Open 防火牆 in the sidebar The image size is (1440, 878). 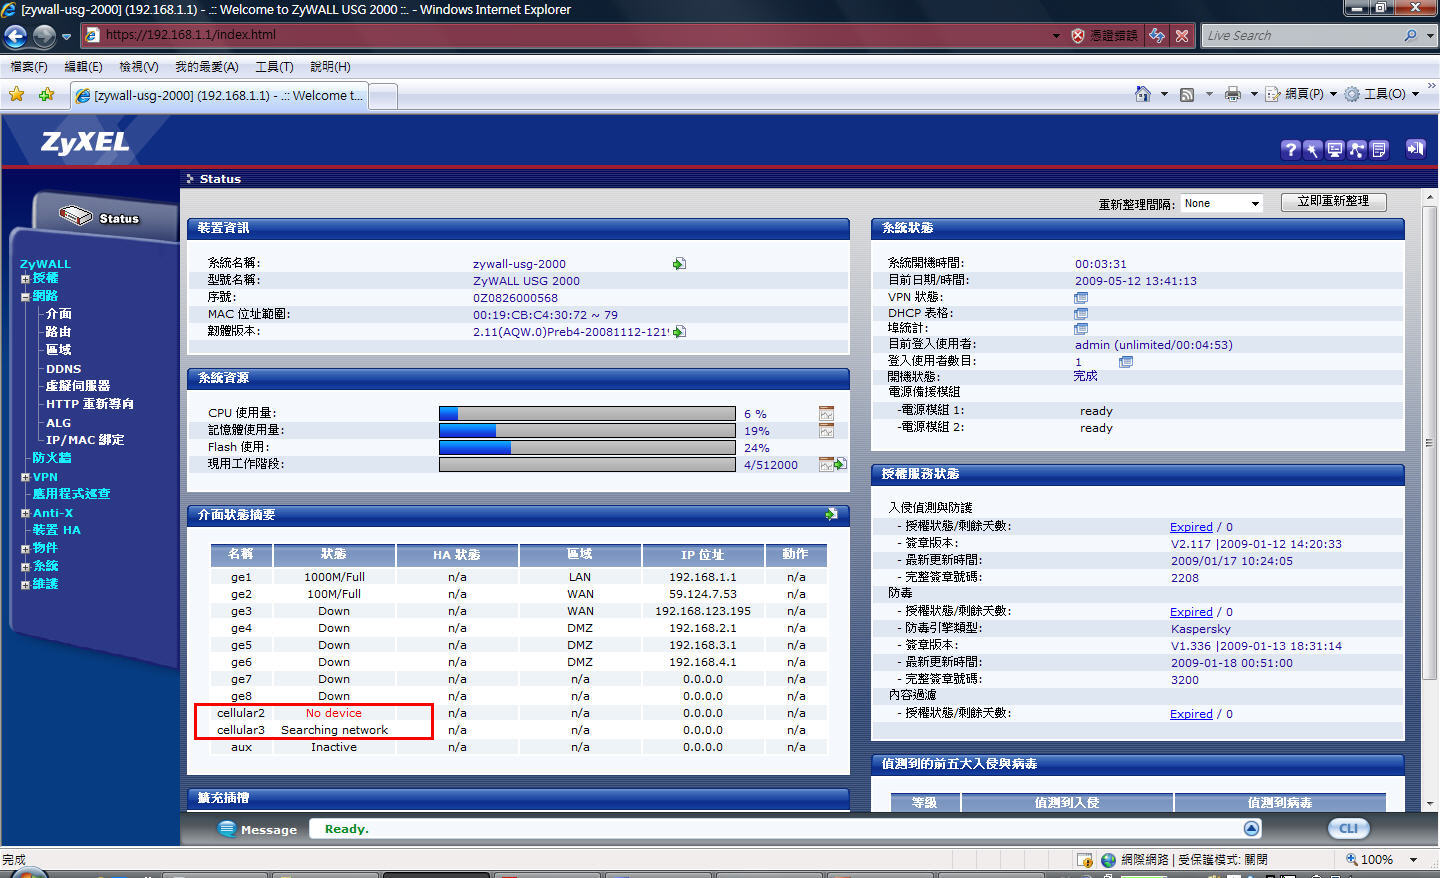click(x=52, y=458)
